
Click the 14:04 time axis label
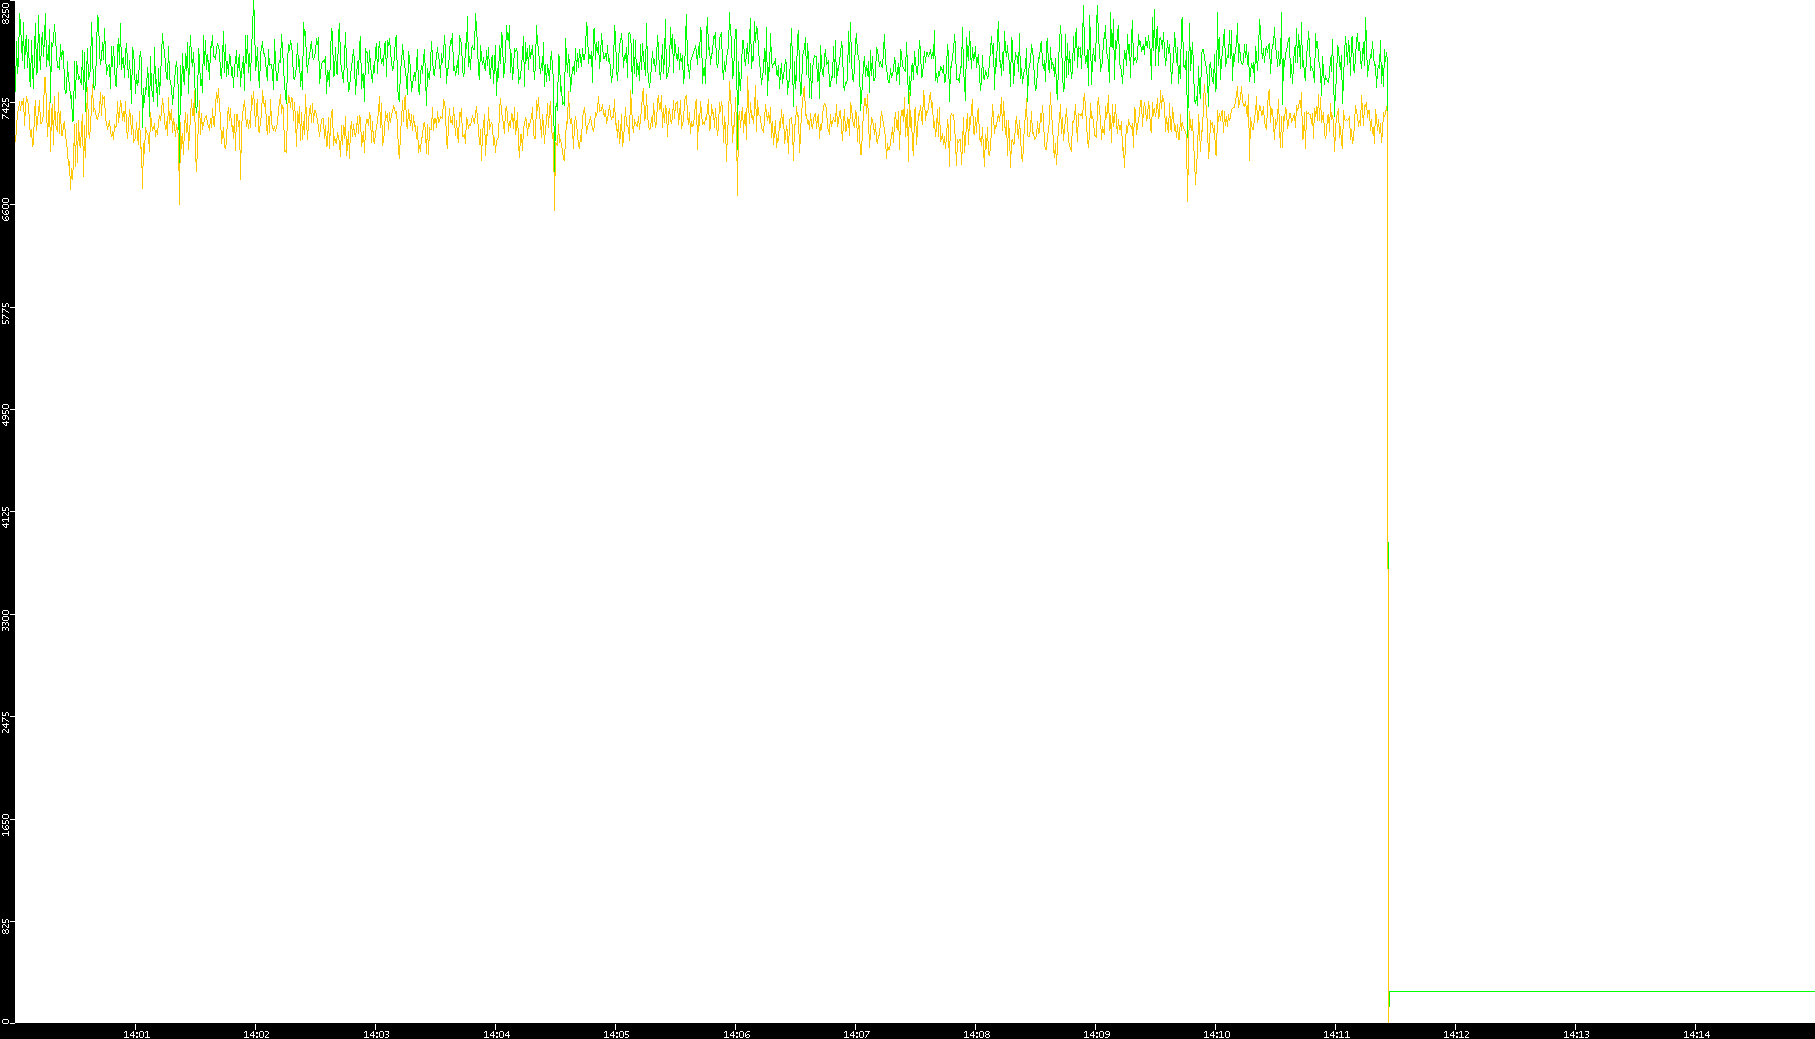click(496, 1034)
